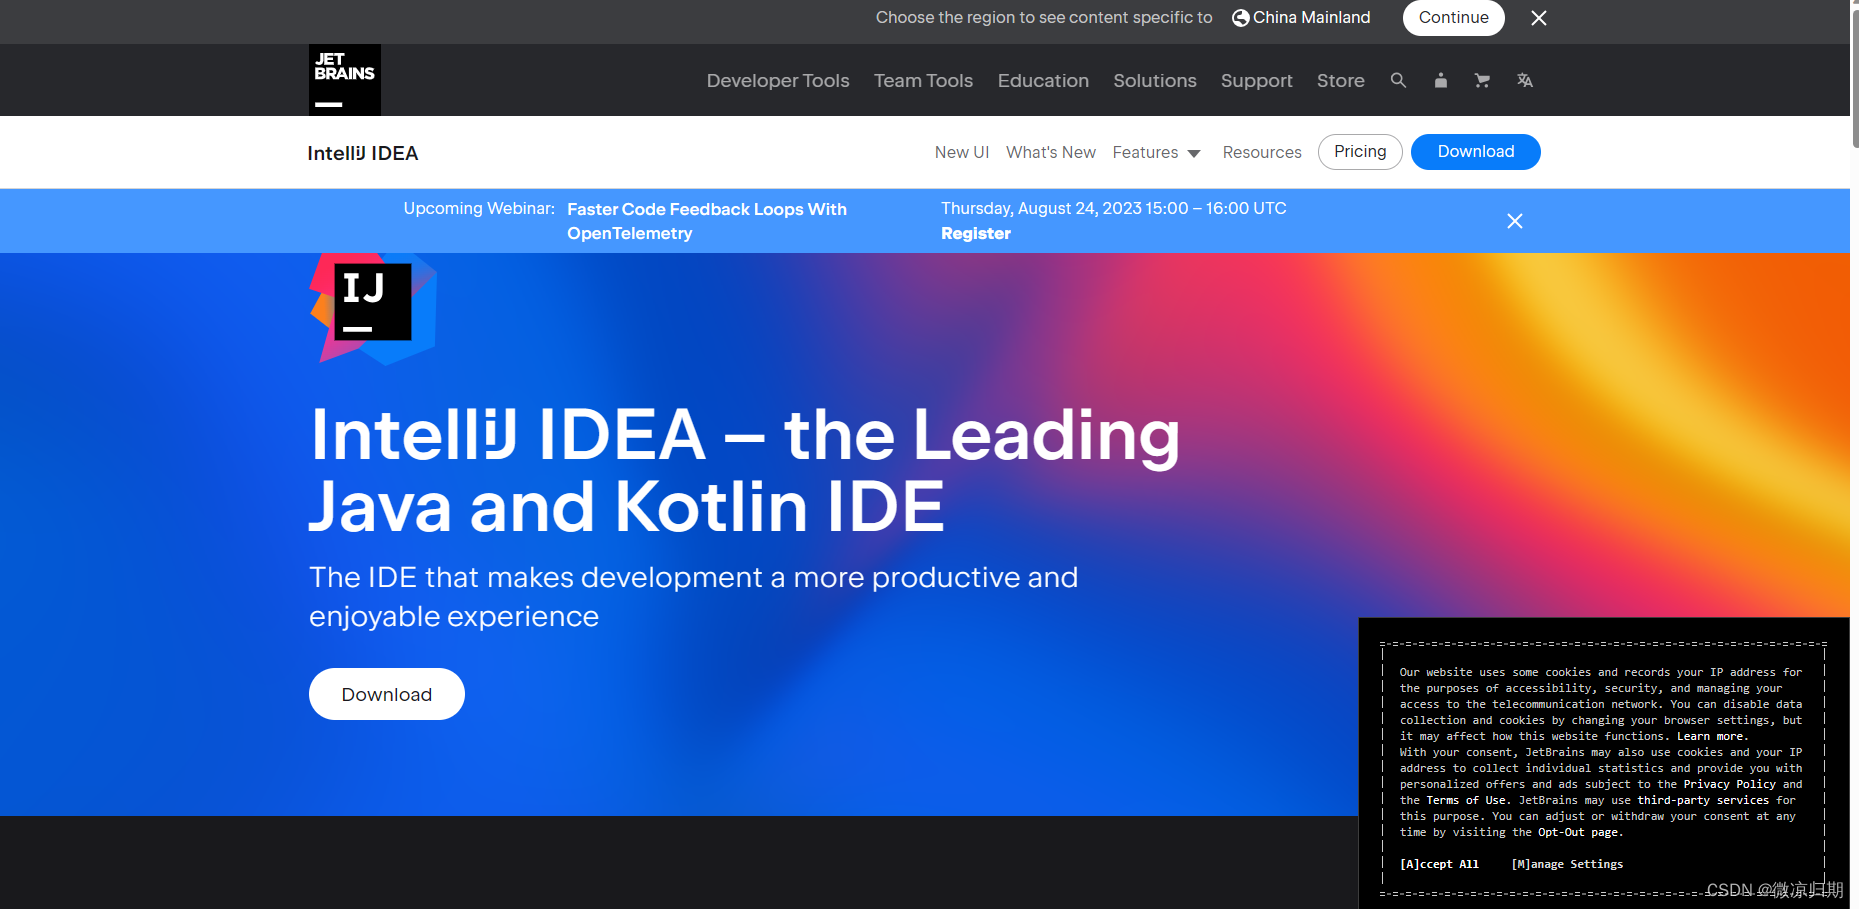Expand the Features dropdown arrow
1859x909 pixels.
pyautogui.click(x=1194, y=153)
